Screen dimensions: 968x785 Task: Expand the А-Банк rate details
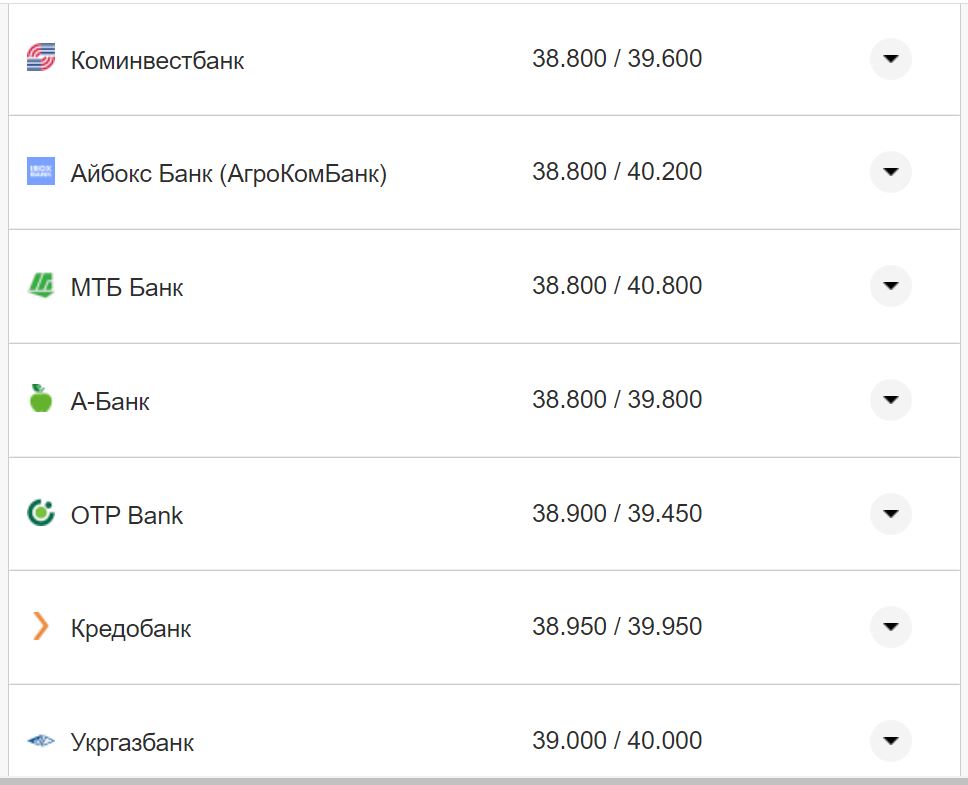pos(890,400)
